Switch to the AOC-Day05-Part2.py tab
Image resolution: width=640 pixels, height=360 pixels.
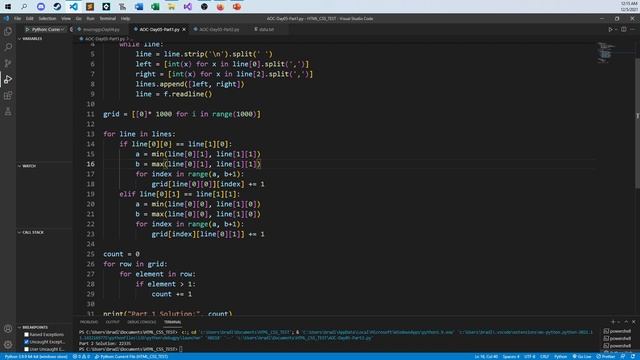[x=219, y=29]
